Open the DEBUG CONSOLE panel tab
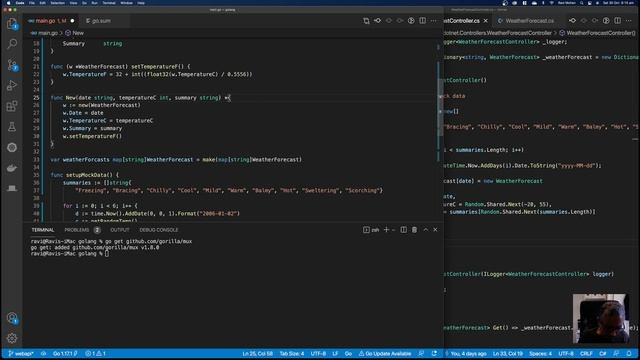This screenshot has height=360, width=640. pyautogui.click(x=159, y=230)
